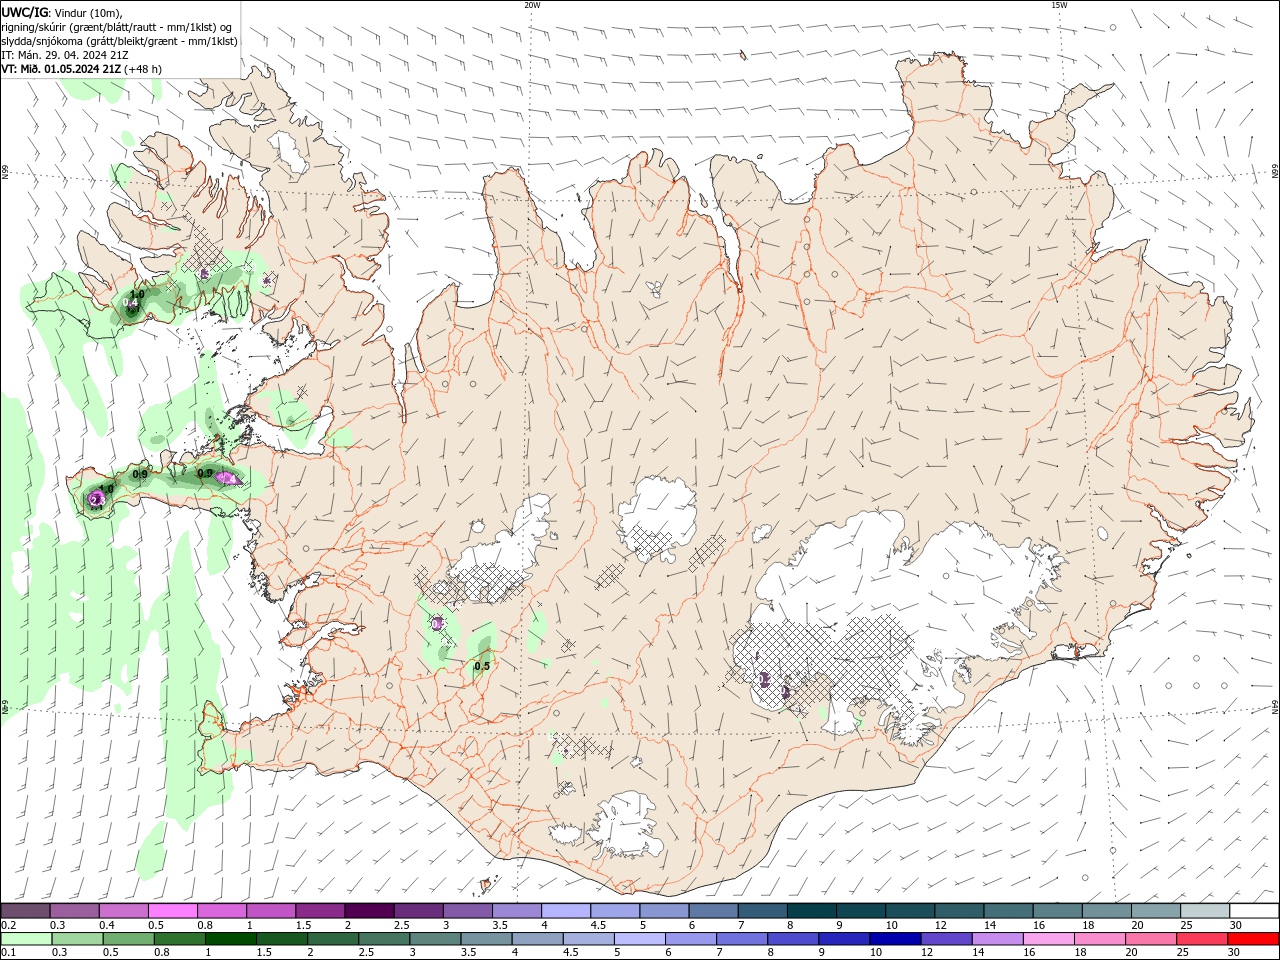Click the '0.1' label under the lower scale

(x=8, y=953)
